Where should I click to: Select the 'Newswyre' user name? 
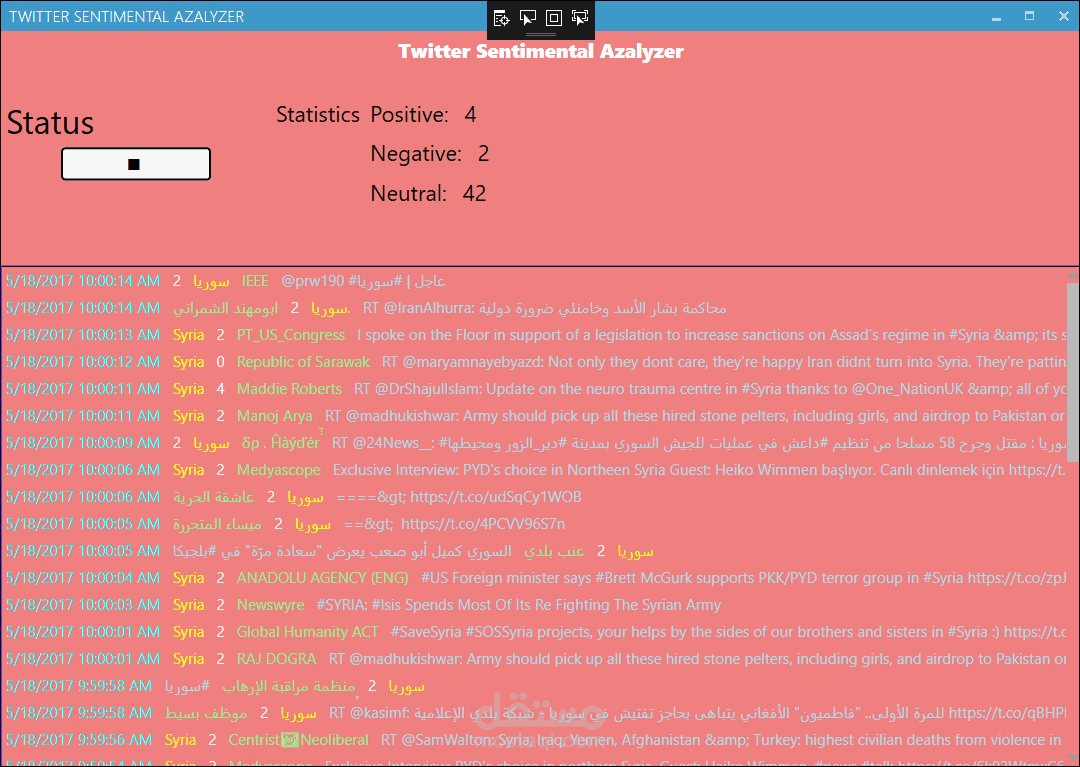pos(271,605)
